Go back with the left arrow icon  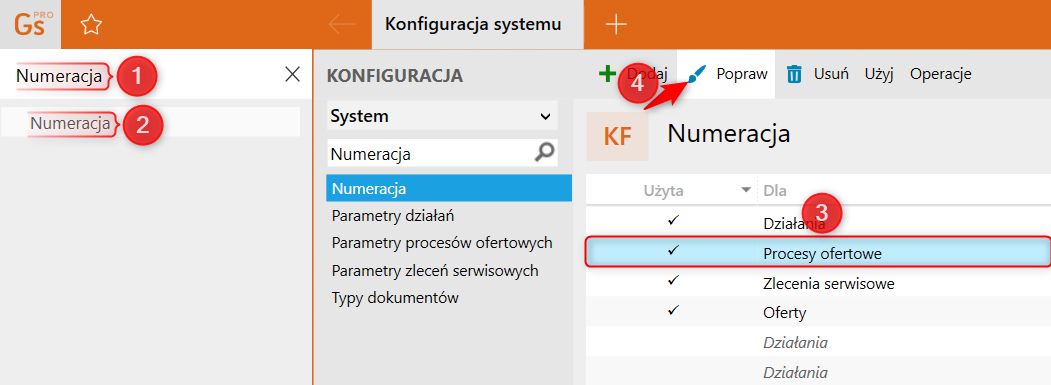(343, 25)
